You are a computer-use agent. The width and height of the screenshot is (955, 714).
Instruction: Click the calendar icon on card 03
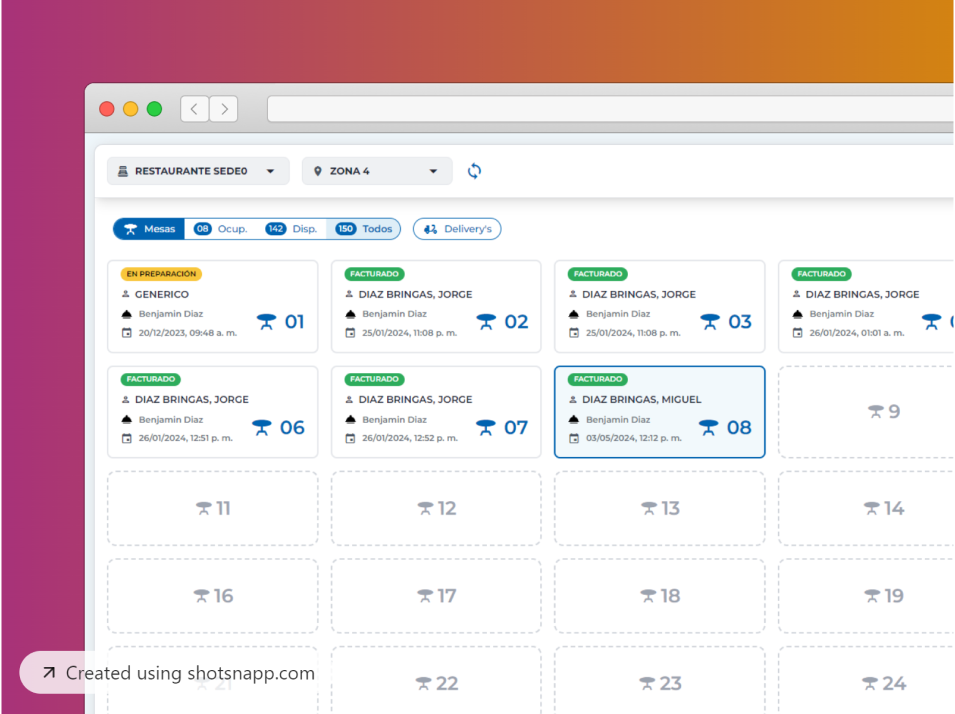[x=574, y=333]
